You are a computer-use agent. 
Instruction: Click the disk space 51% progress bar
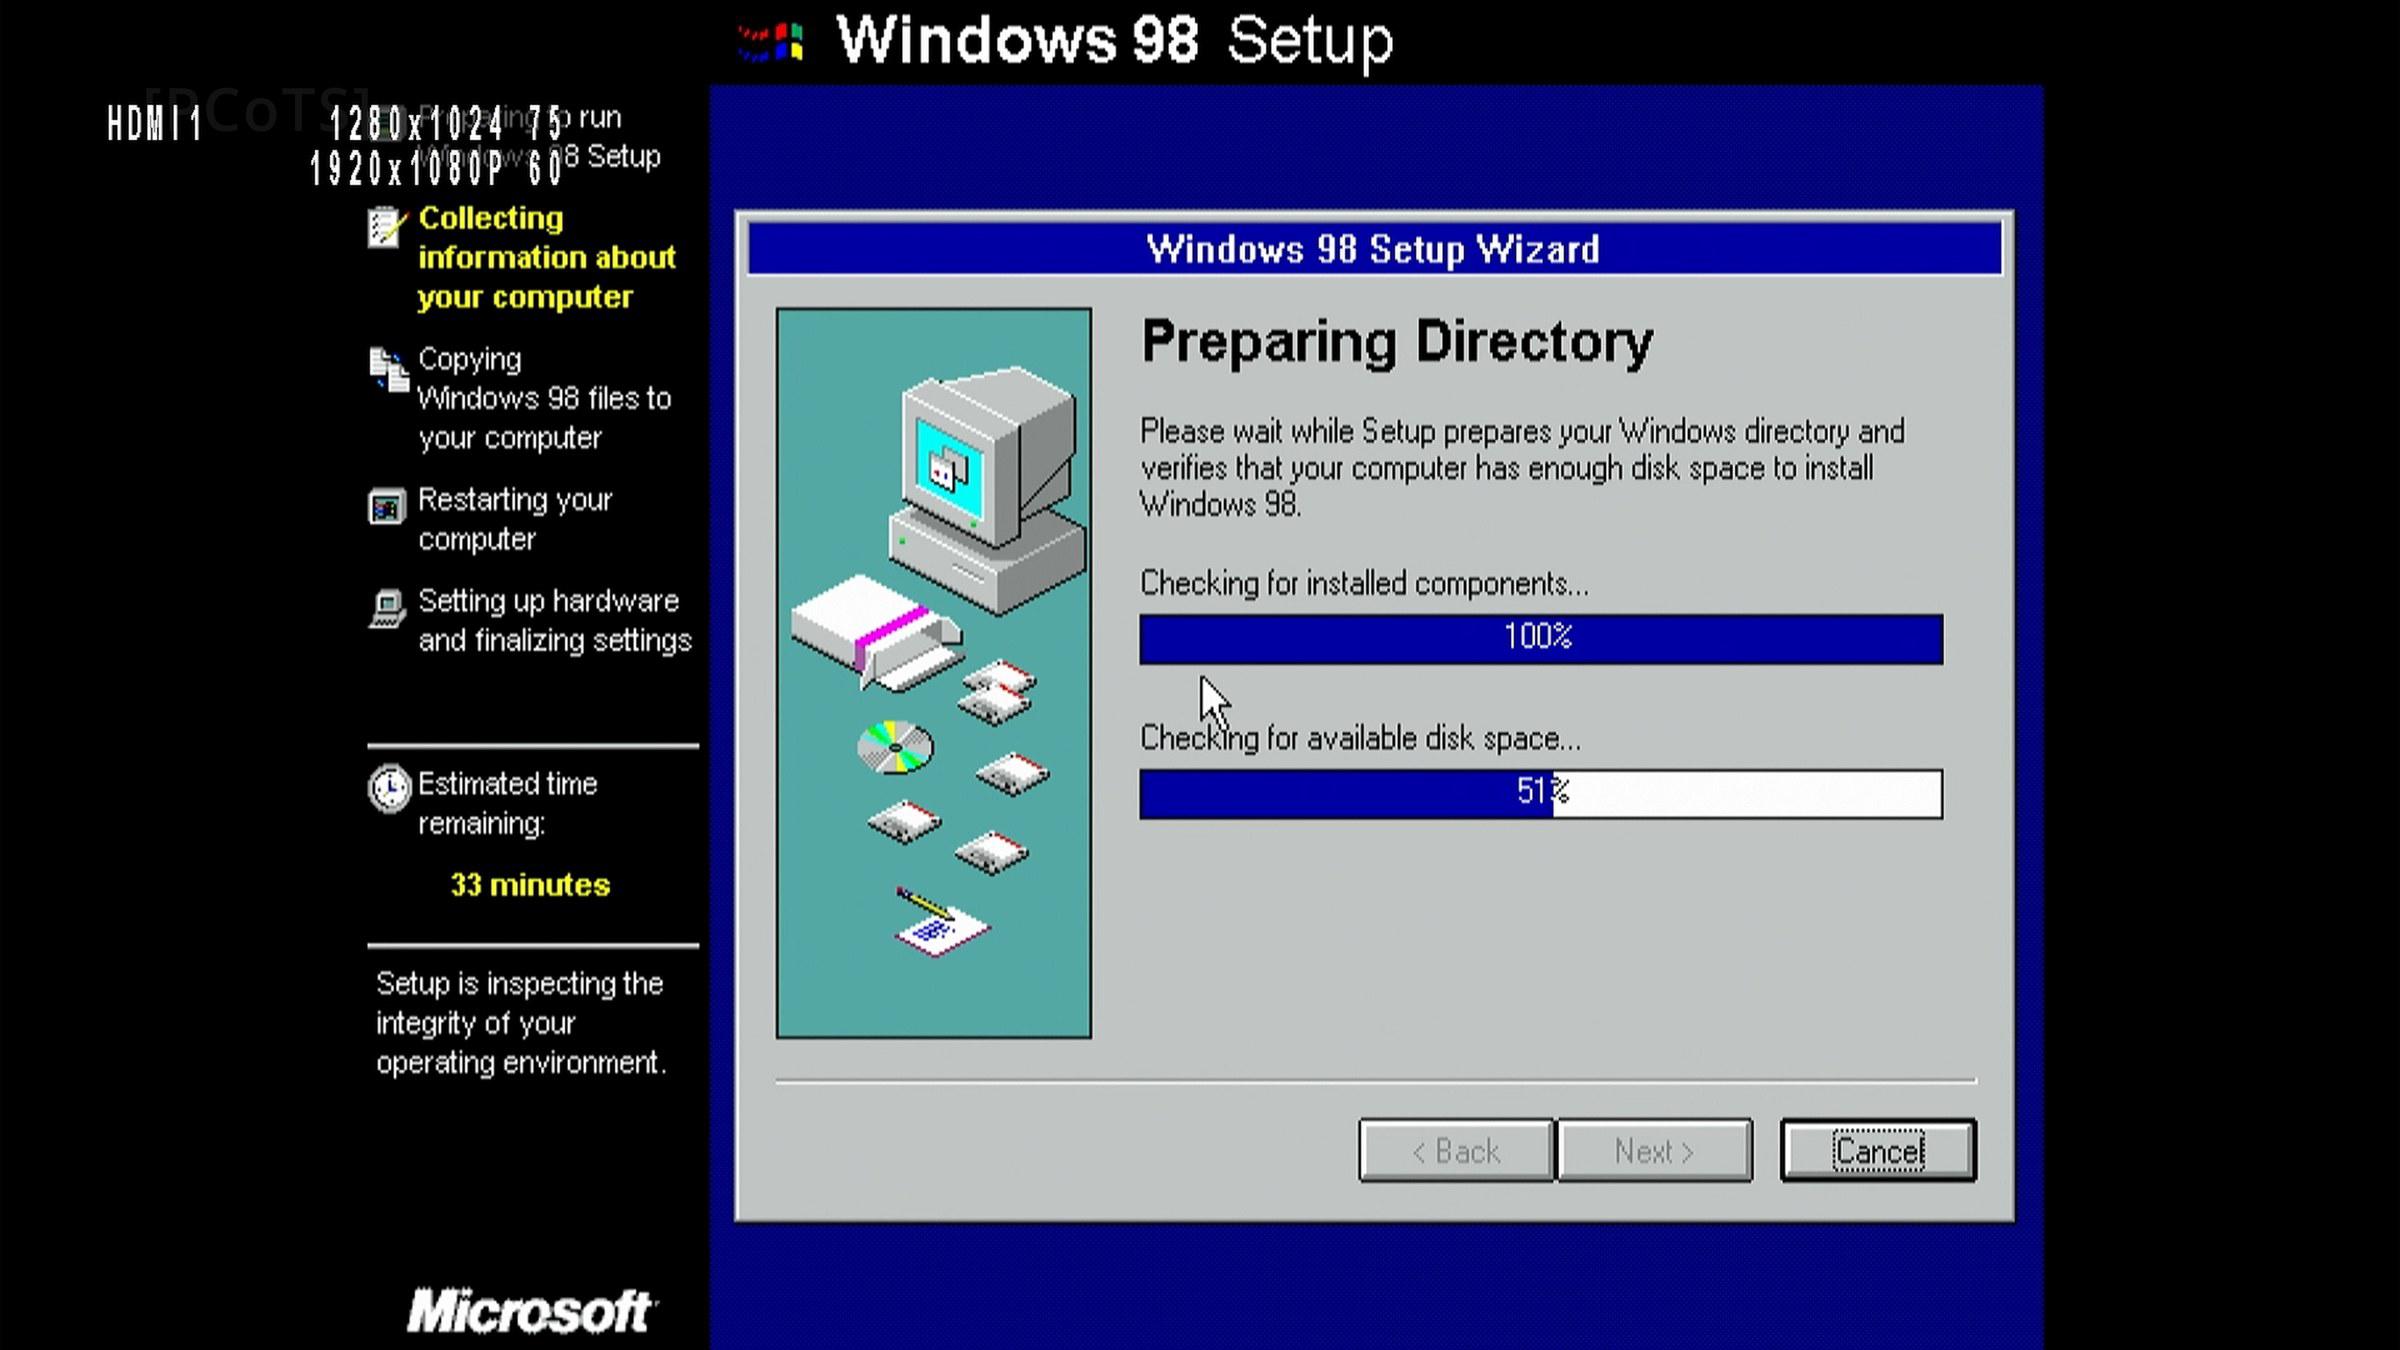click(1541, 794)
